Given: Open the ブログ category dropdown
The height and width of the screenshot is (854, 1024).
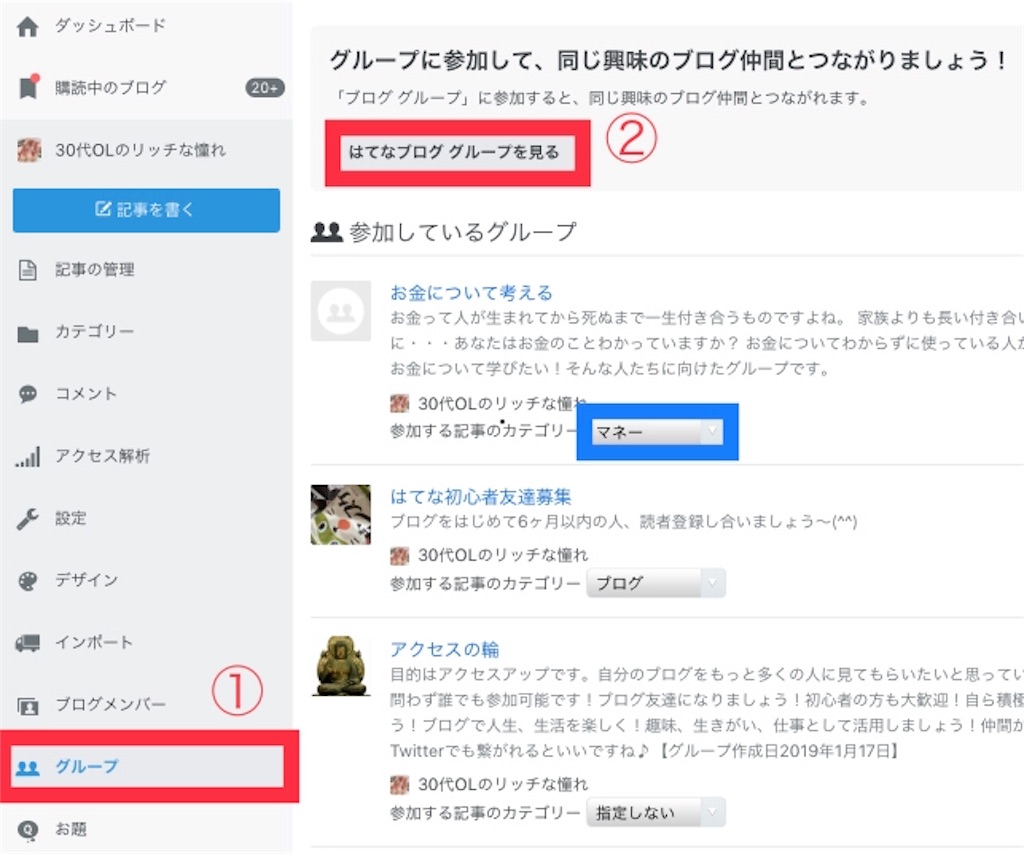Looking at the screenshot, I should click(x=656, y=583).
